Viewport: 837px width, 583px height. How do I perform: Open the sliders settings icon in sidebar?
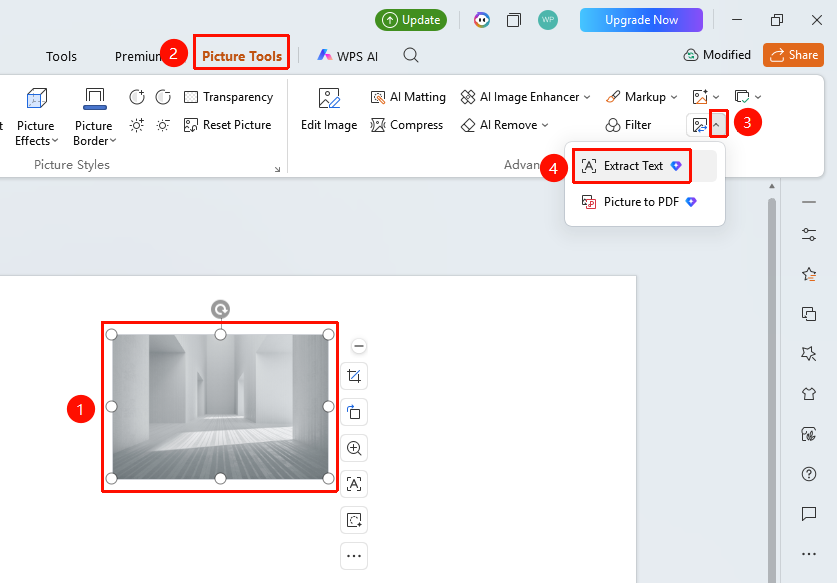[809, 234]
